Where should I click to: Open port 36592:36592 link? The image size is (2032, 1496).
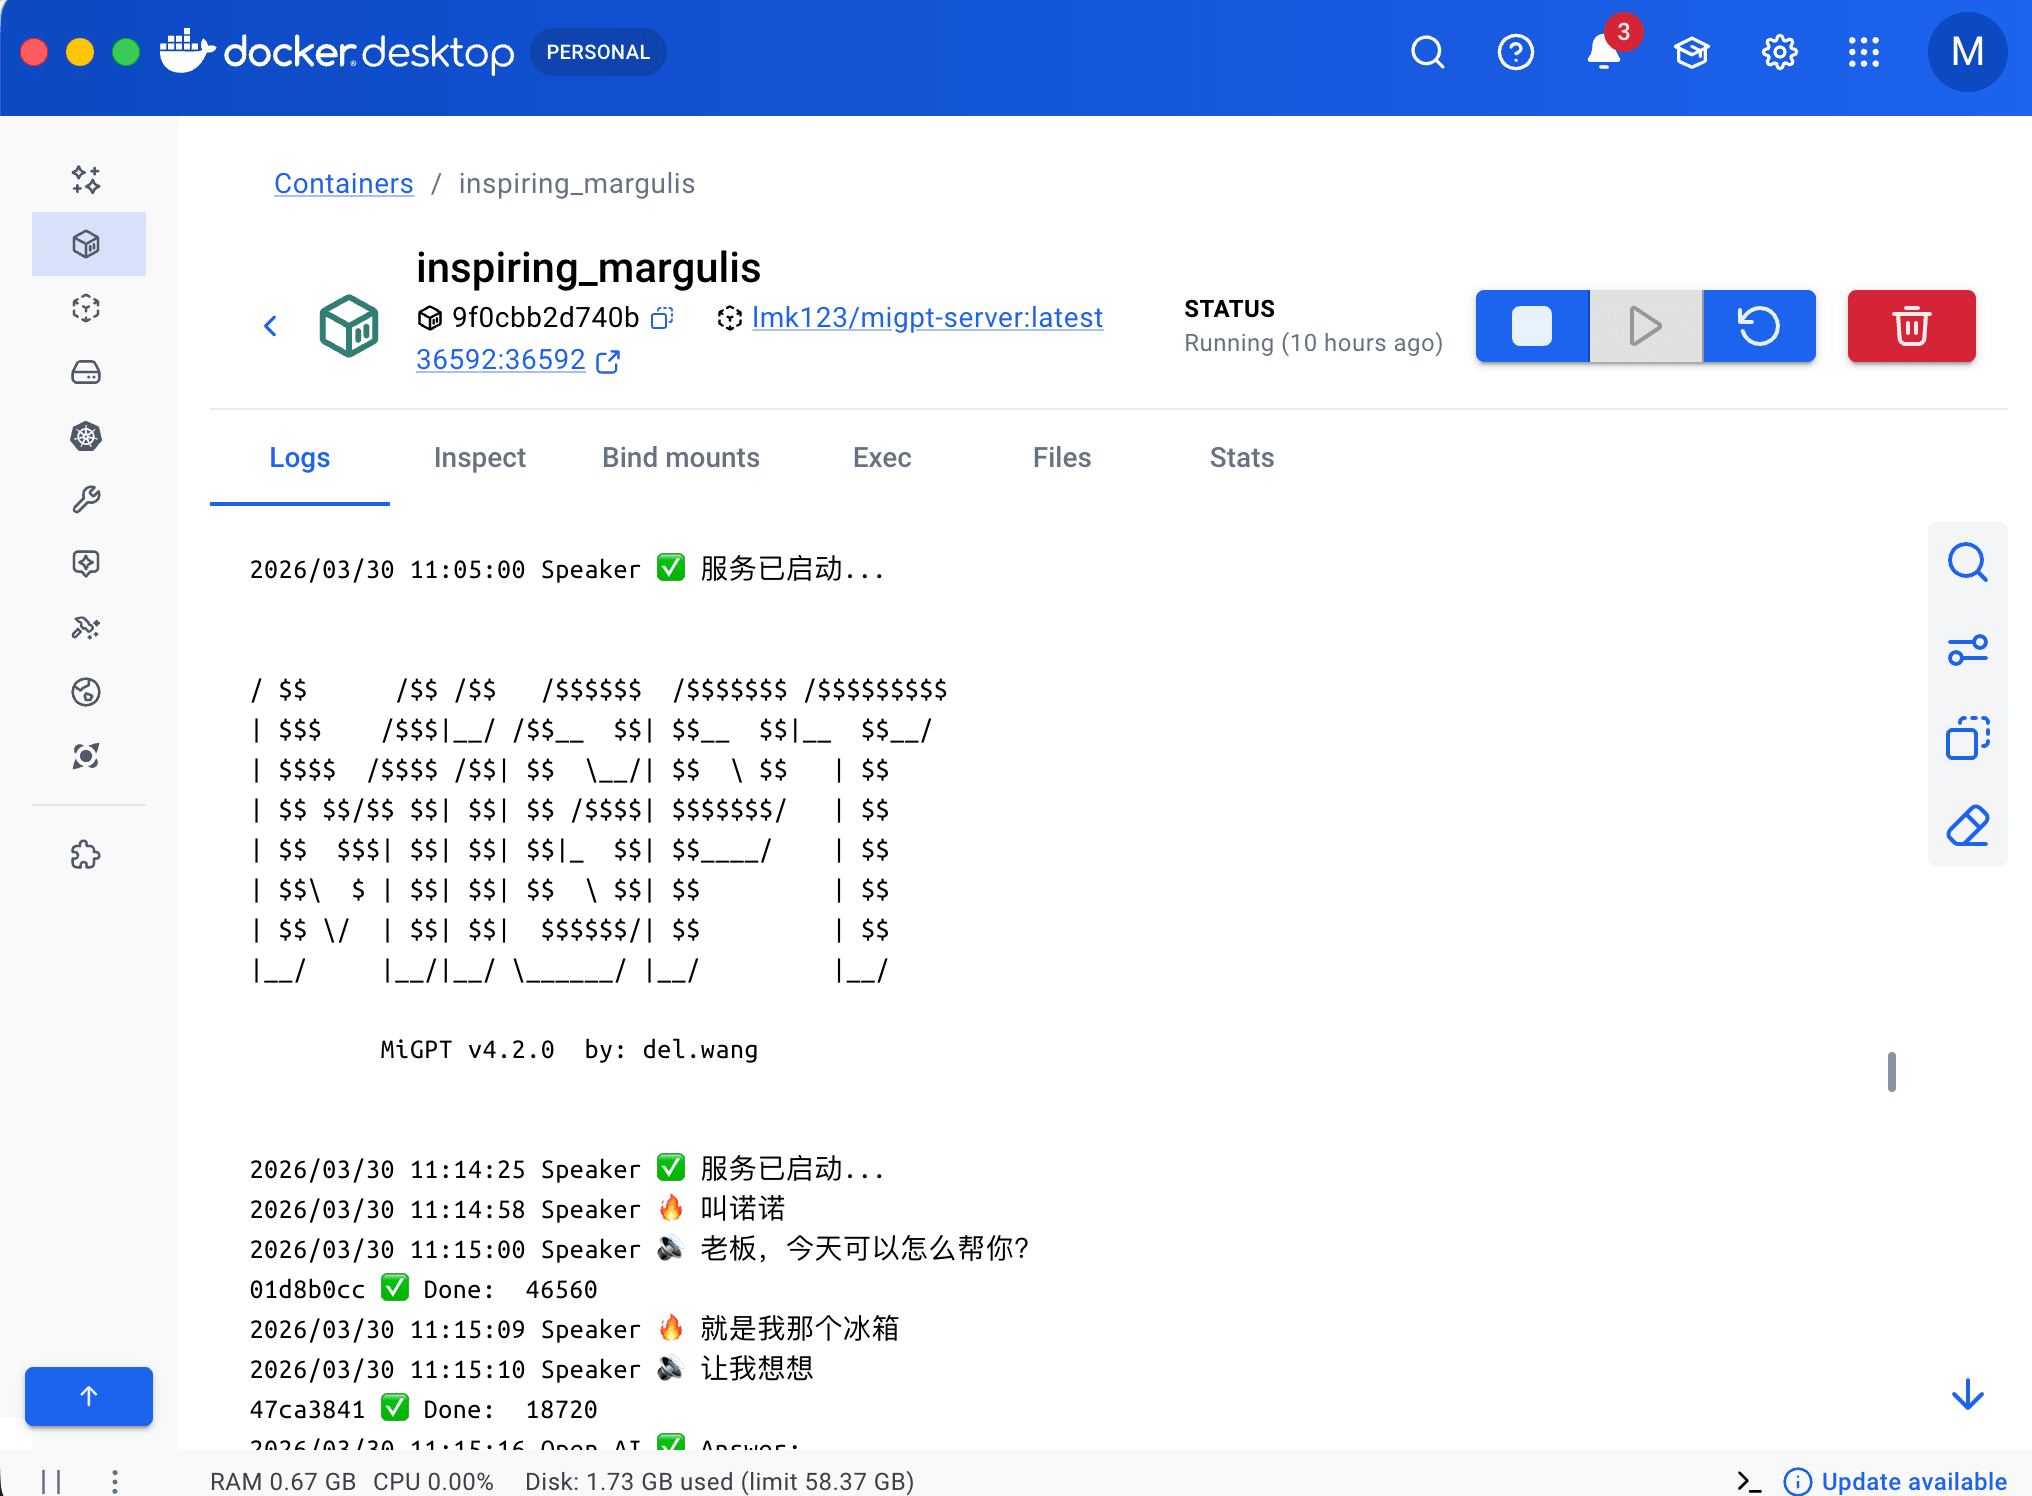pos(500,360)
